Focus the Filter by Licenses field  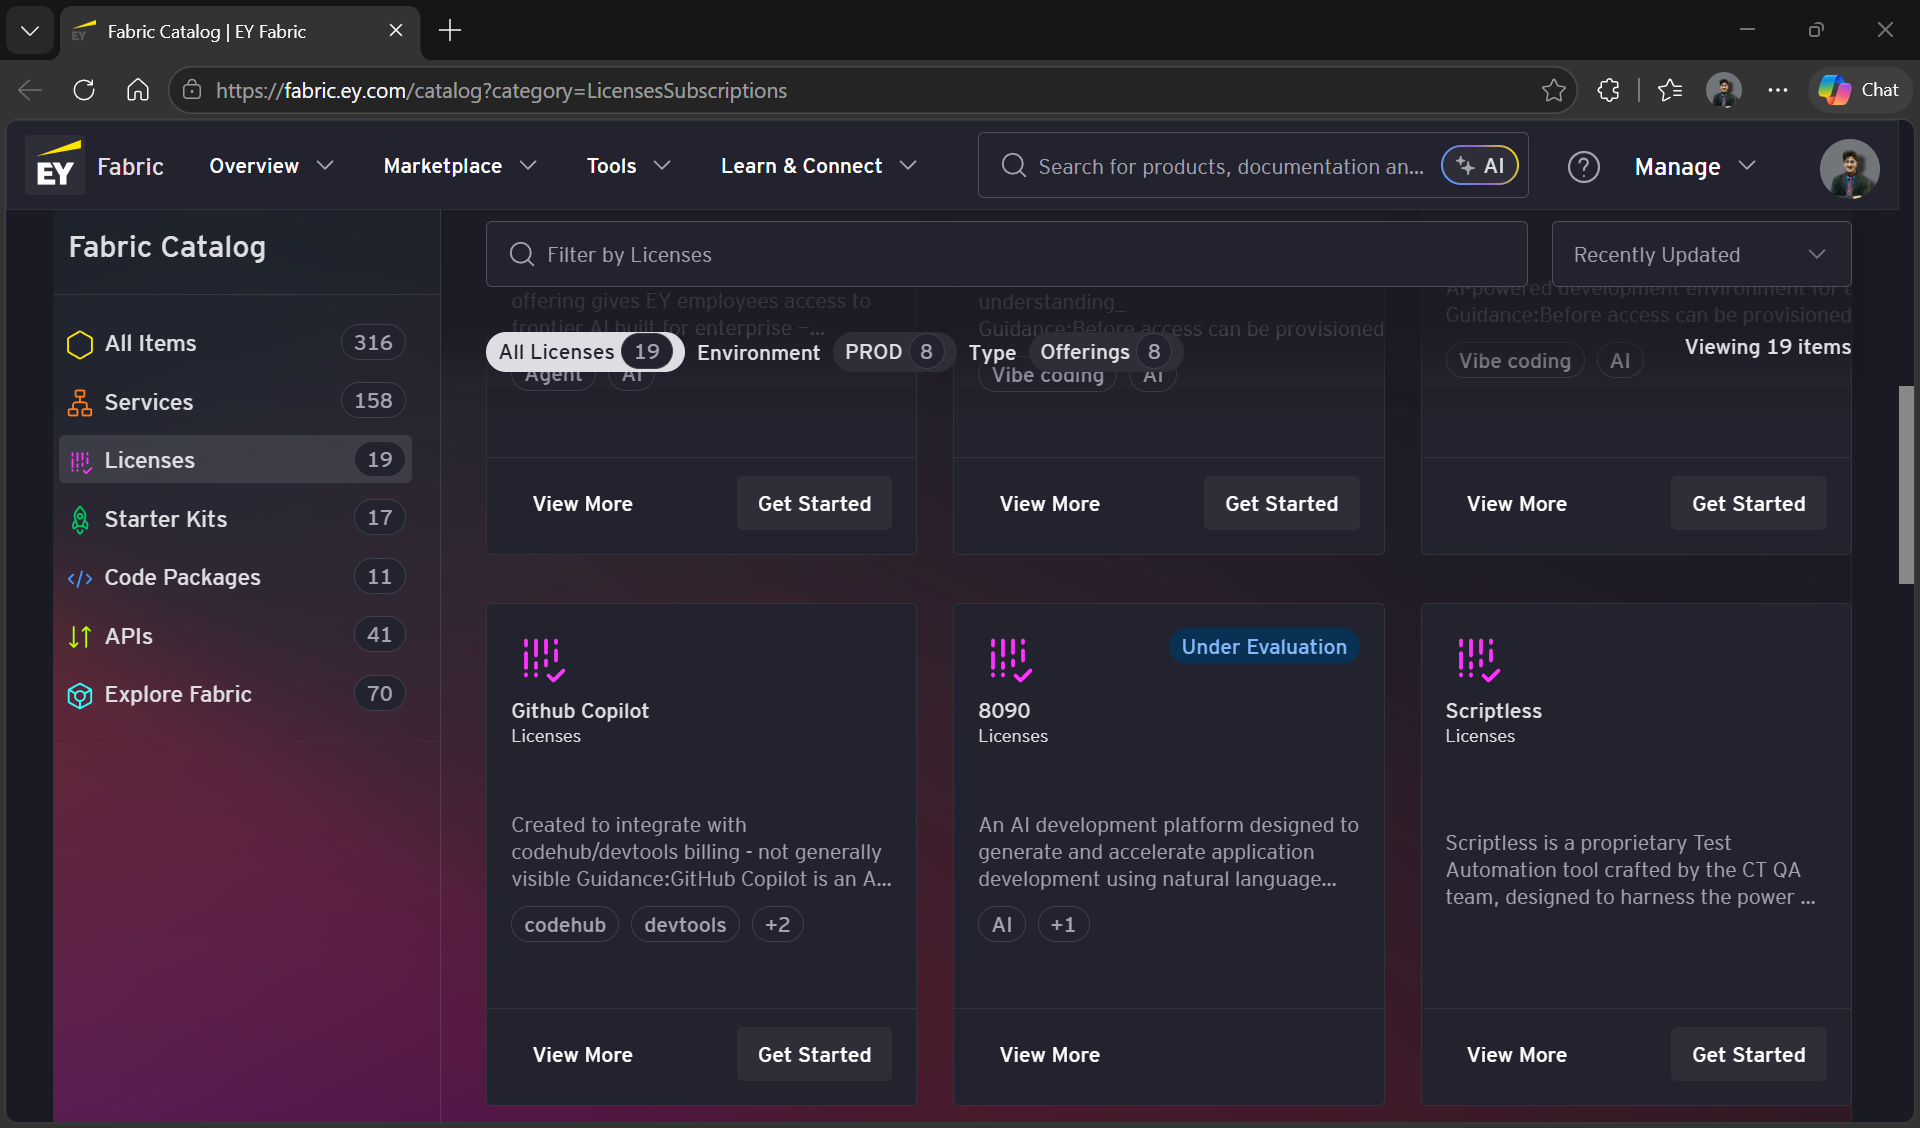pyautogui.click(x=1006, y=255)
